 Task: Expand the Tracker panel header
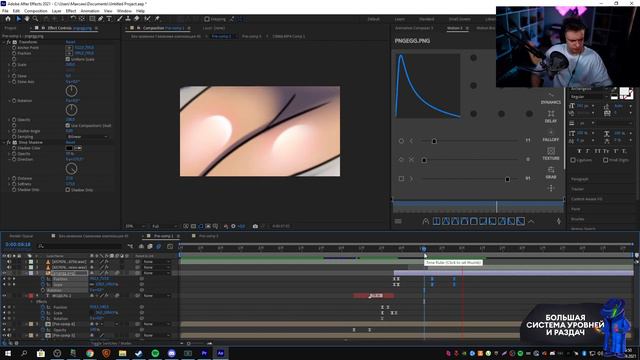click(578, 189)
